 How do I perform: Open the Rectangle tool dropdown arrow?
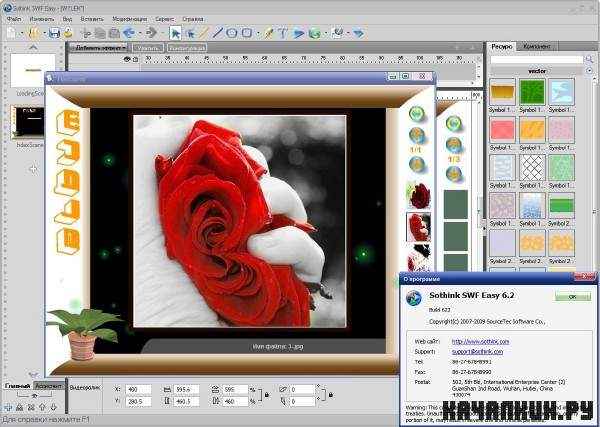click(x=258, y=33)
